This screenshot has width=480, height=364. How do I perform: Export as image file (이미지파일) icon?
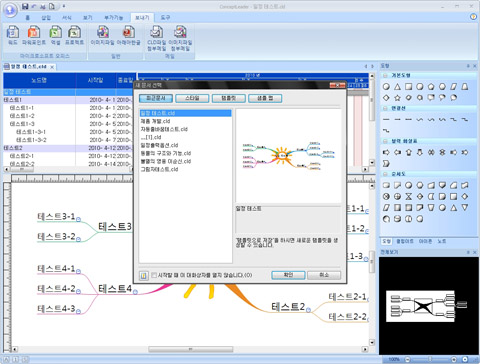(103, 32)
